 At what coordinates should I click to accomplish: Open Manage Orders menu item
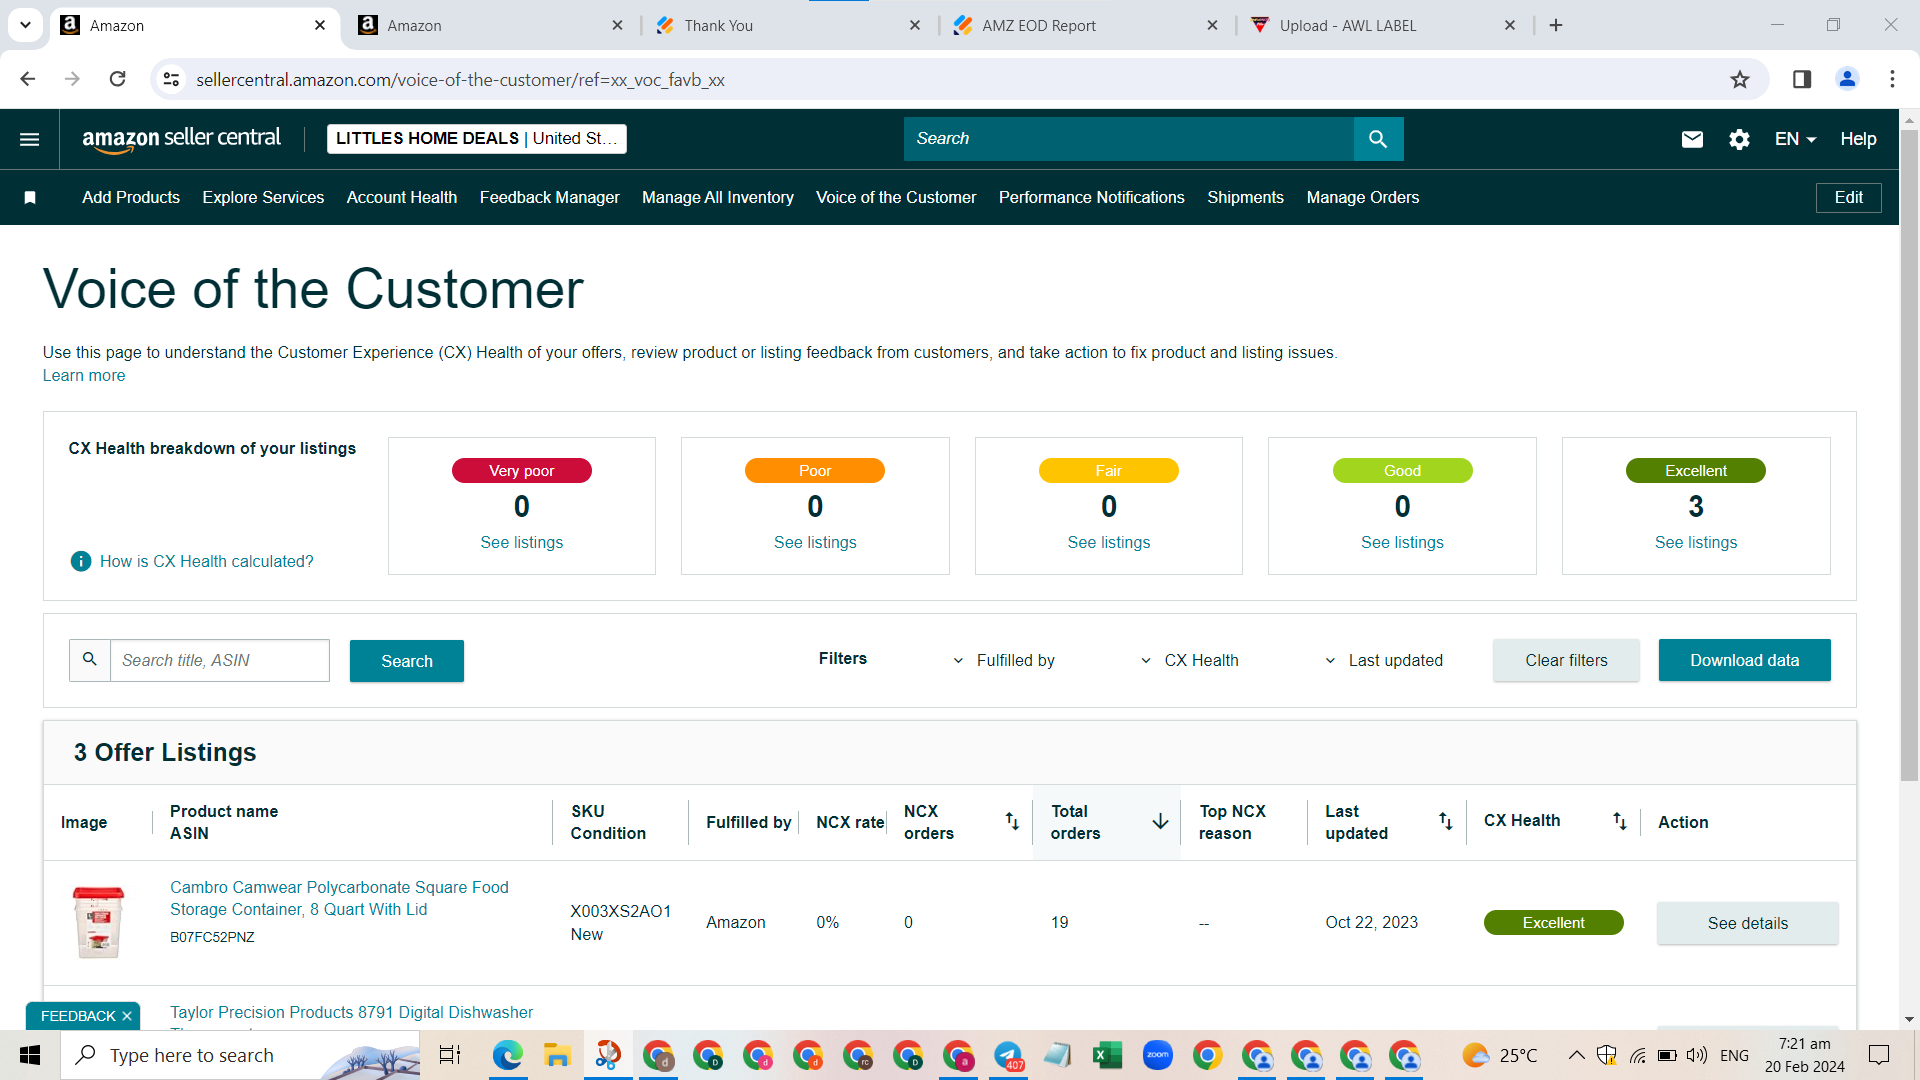(x=1362, y=198)
